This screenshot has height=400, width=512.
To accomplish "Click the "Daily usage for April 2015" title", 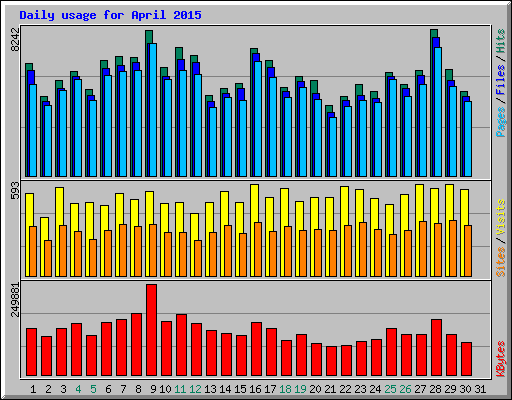I will 110,15.
